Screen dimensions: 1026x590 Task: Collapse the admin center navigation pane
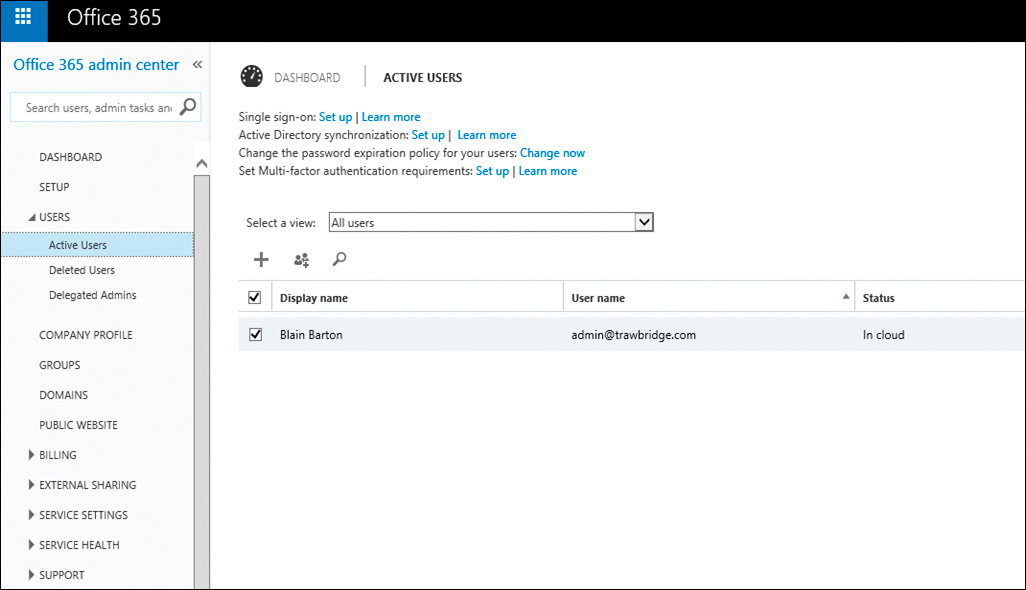[197, 64]
